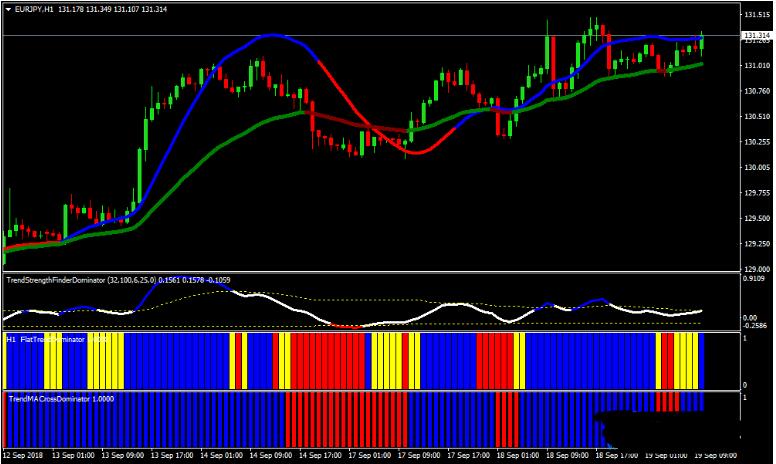Click the 131.010 price axis label
Image resolution: width=776 pixels, height=464 pixels.
click(757, 65)
